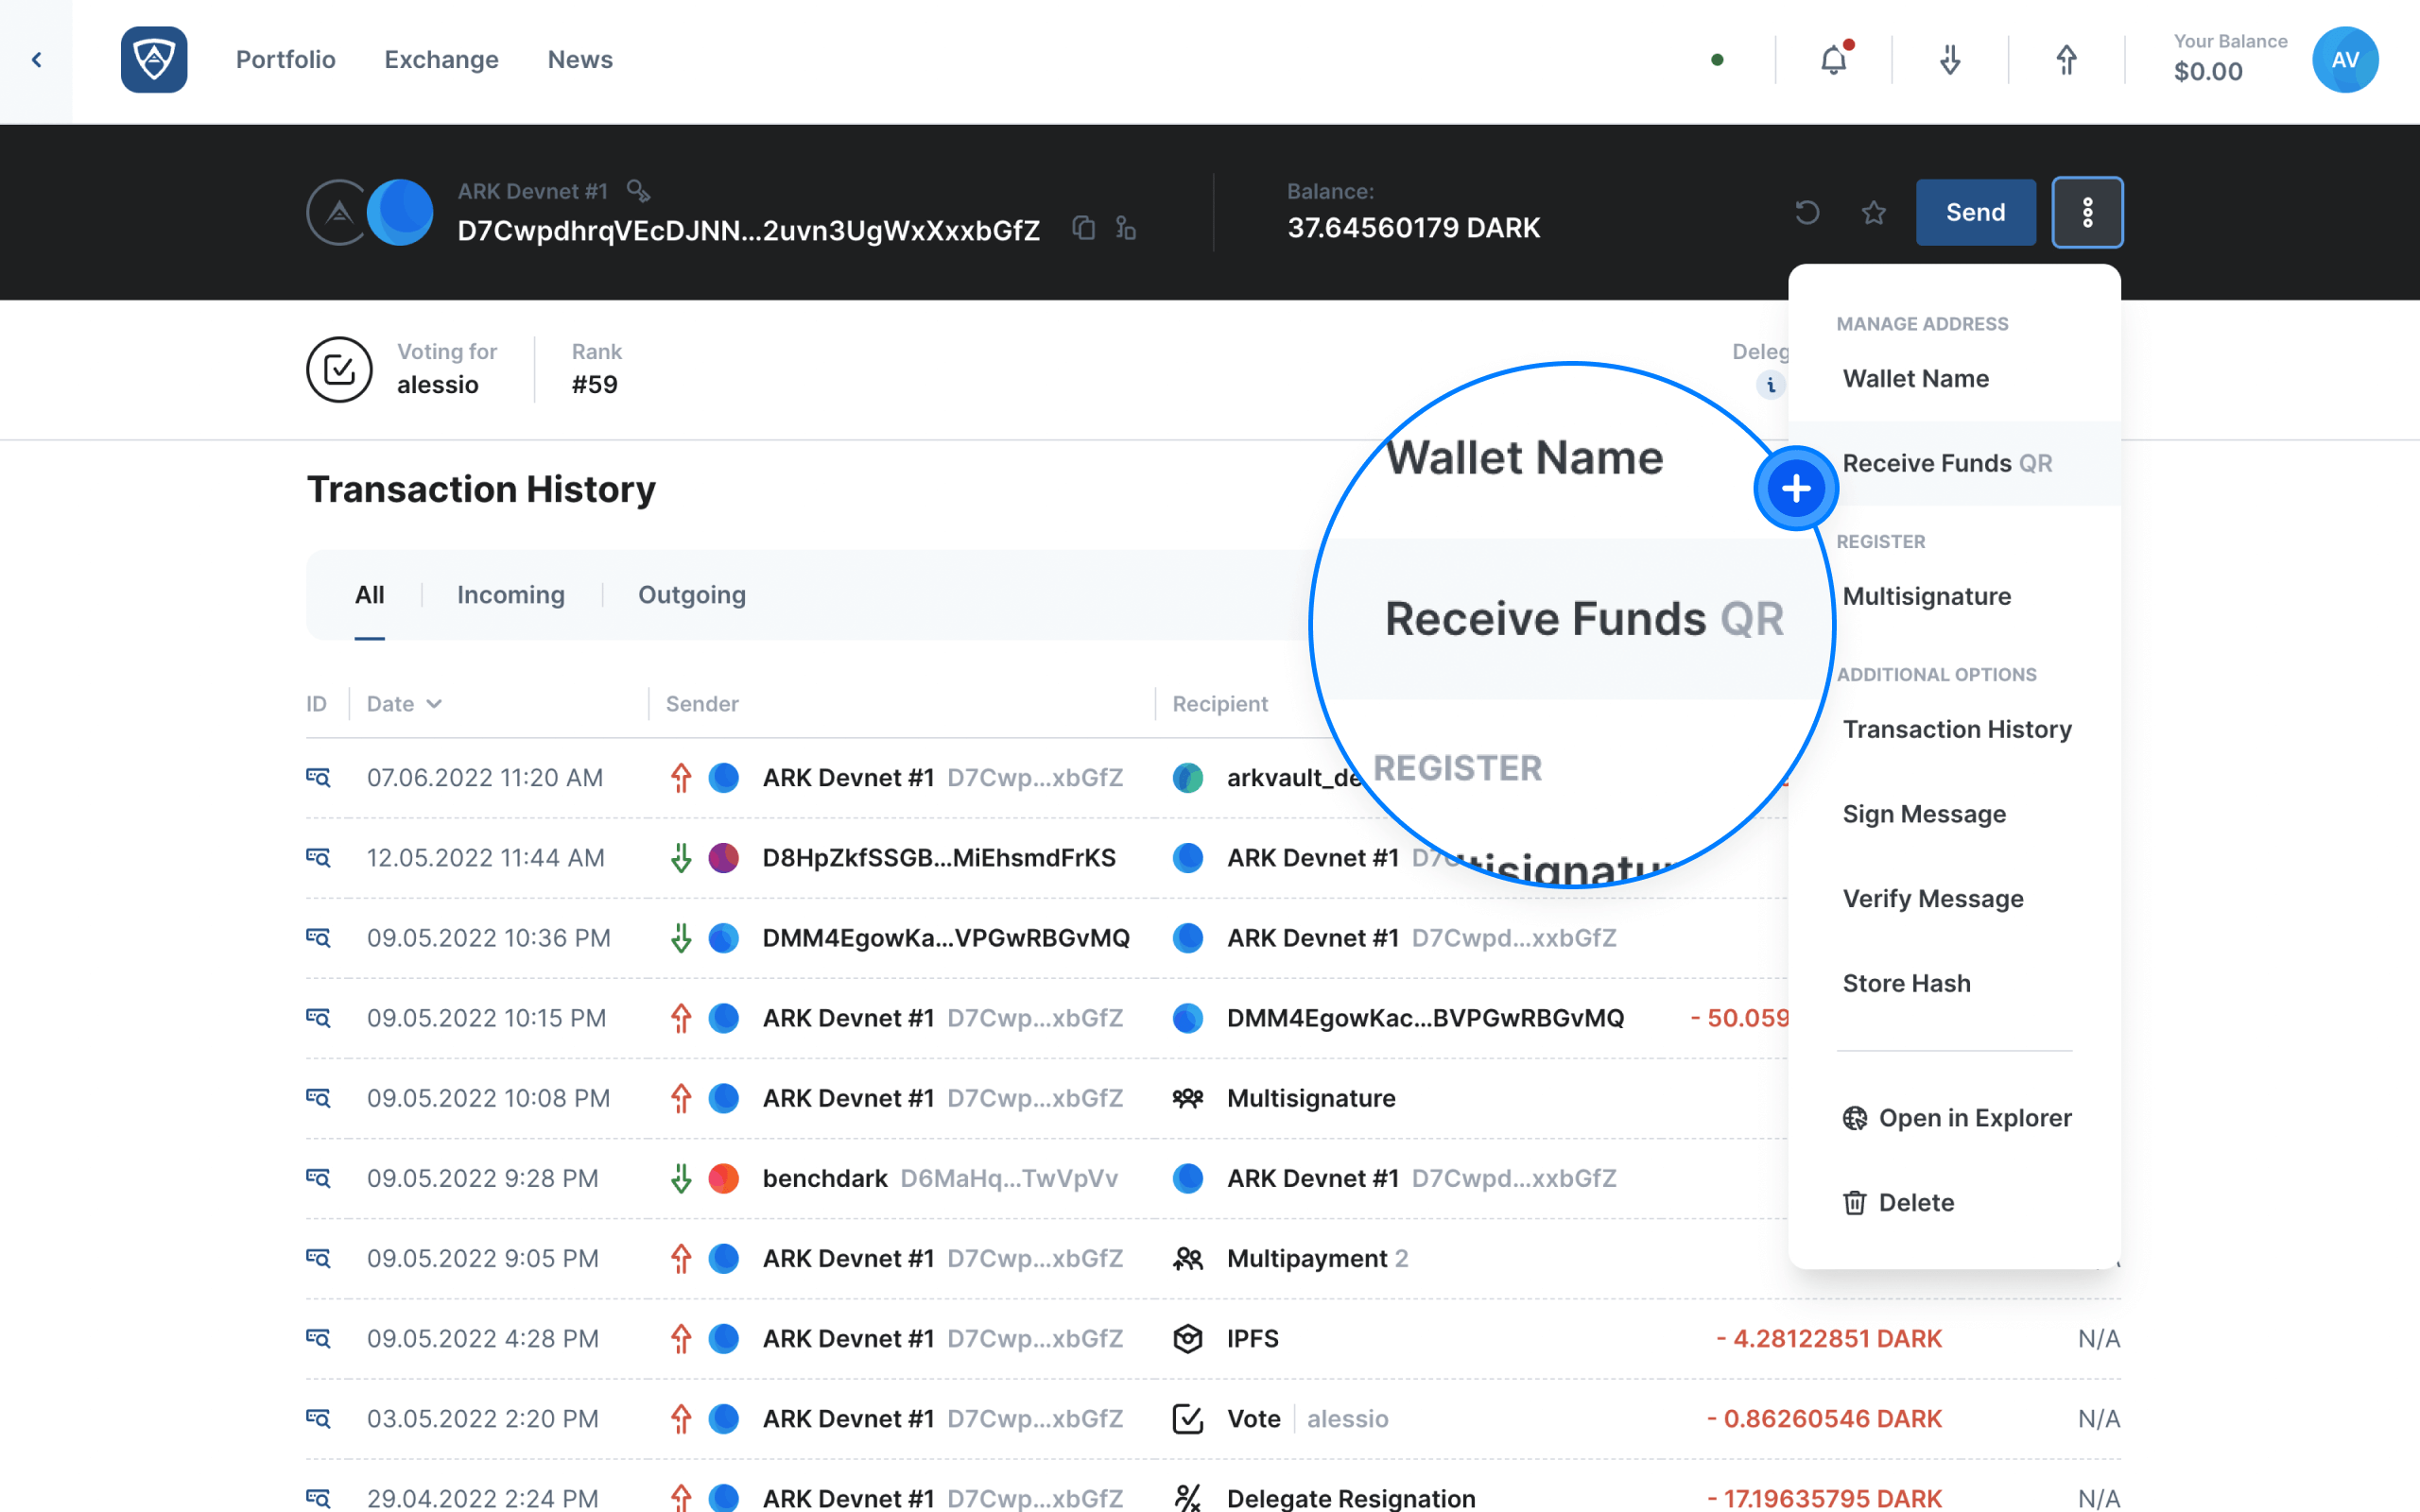Screen dimensions: 2420x1512
Task: Open News in the navbar
Action: click(580, 60)
